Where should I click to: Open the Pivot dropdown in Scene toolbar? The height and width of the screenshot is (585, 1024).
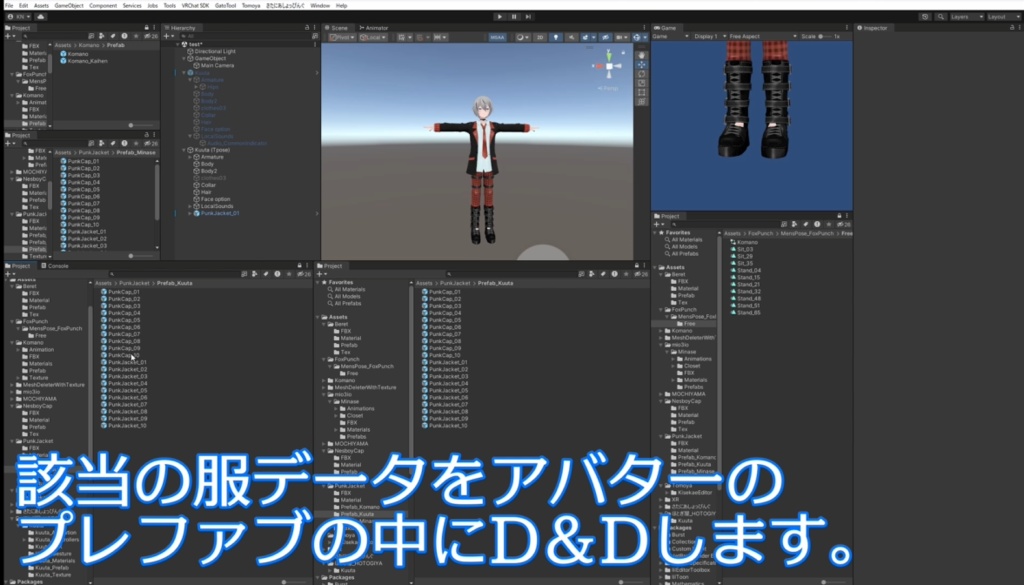[x=342, y=37]
